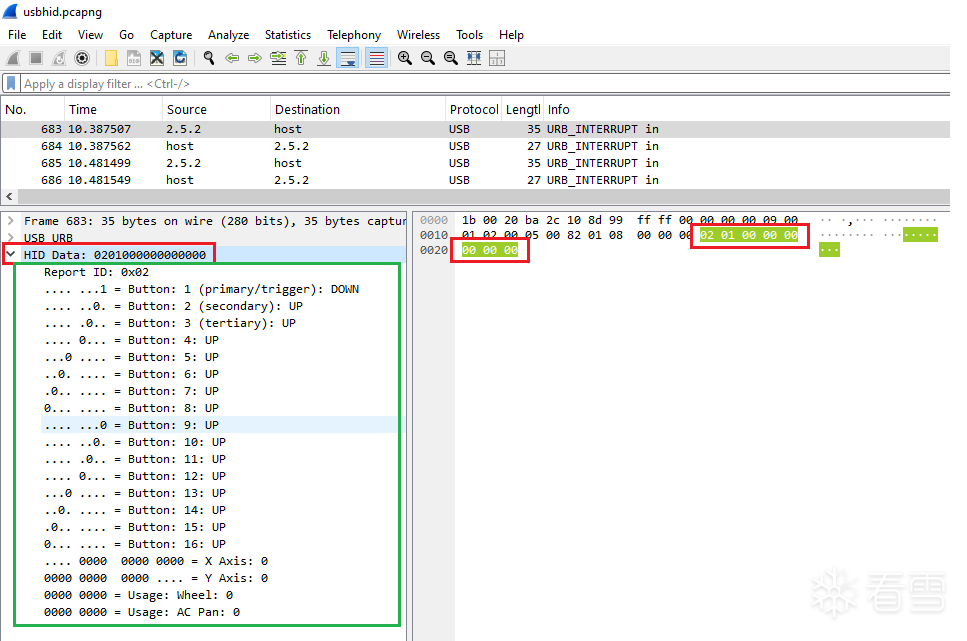Toggle auto-scroll to last packet
Screen dimensions: 967x641
347,58
